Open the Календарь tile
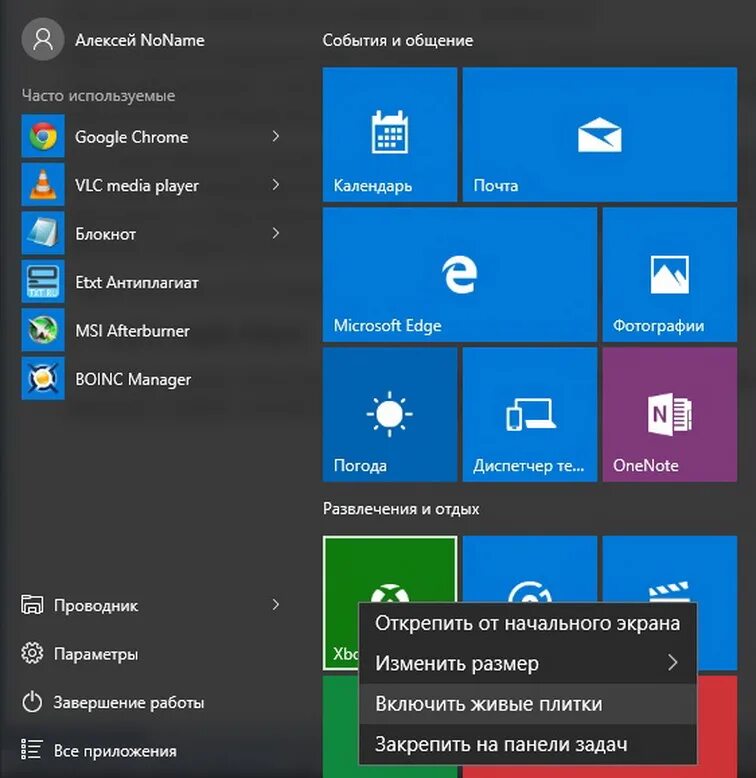Viewport: 756px width, 778px height. [x=390, y=134]
